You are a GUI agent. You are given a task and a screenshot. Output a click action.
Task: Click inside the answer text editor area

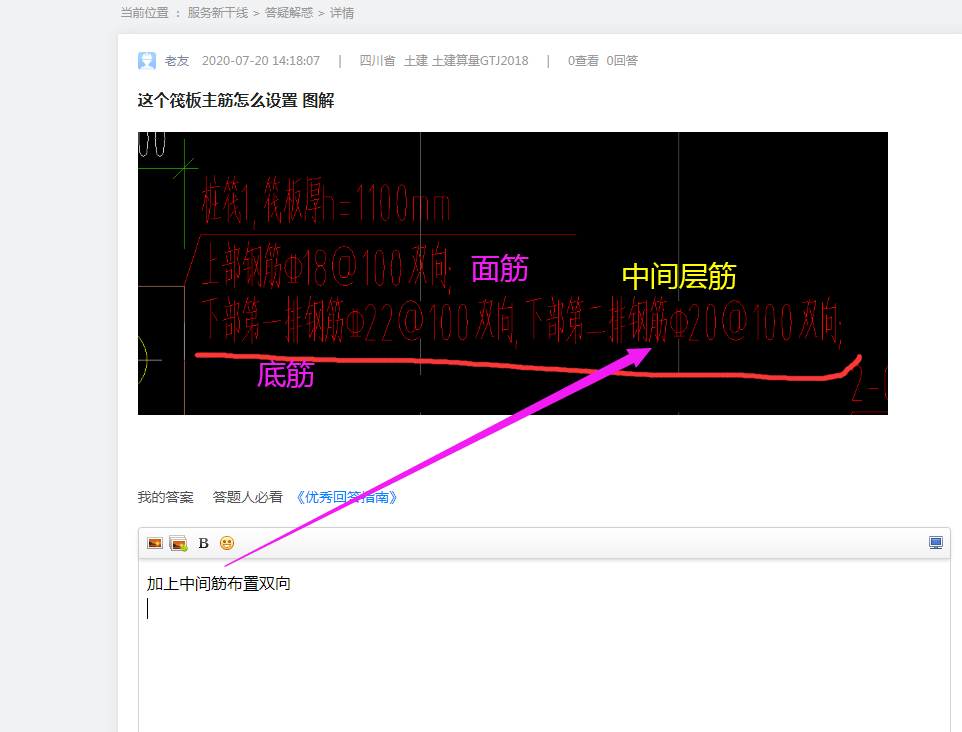[x=544, y=644]
